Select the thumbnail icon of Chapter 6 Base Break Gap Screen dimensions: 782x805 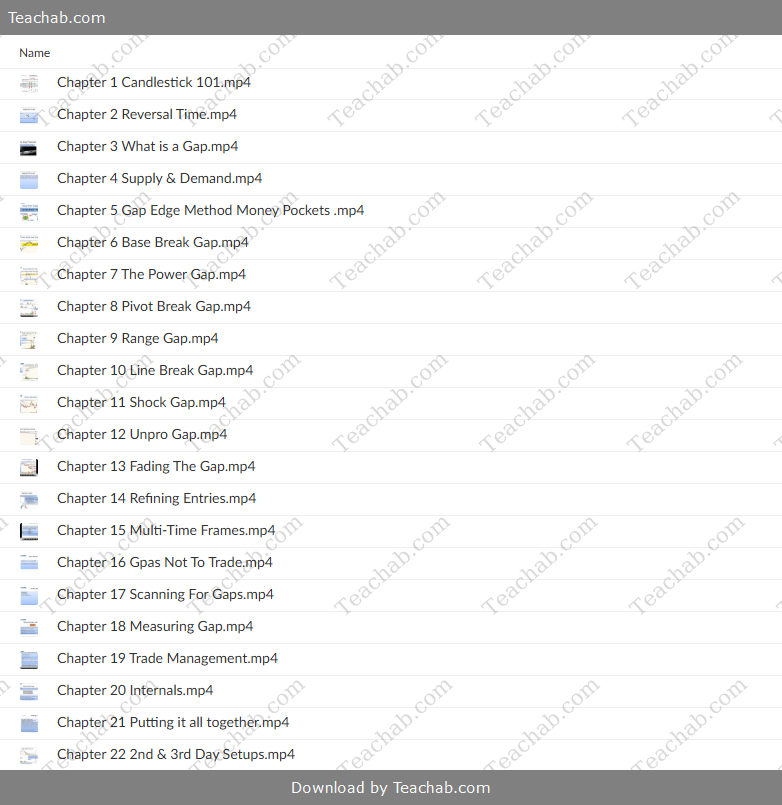(29, 243)
